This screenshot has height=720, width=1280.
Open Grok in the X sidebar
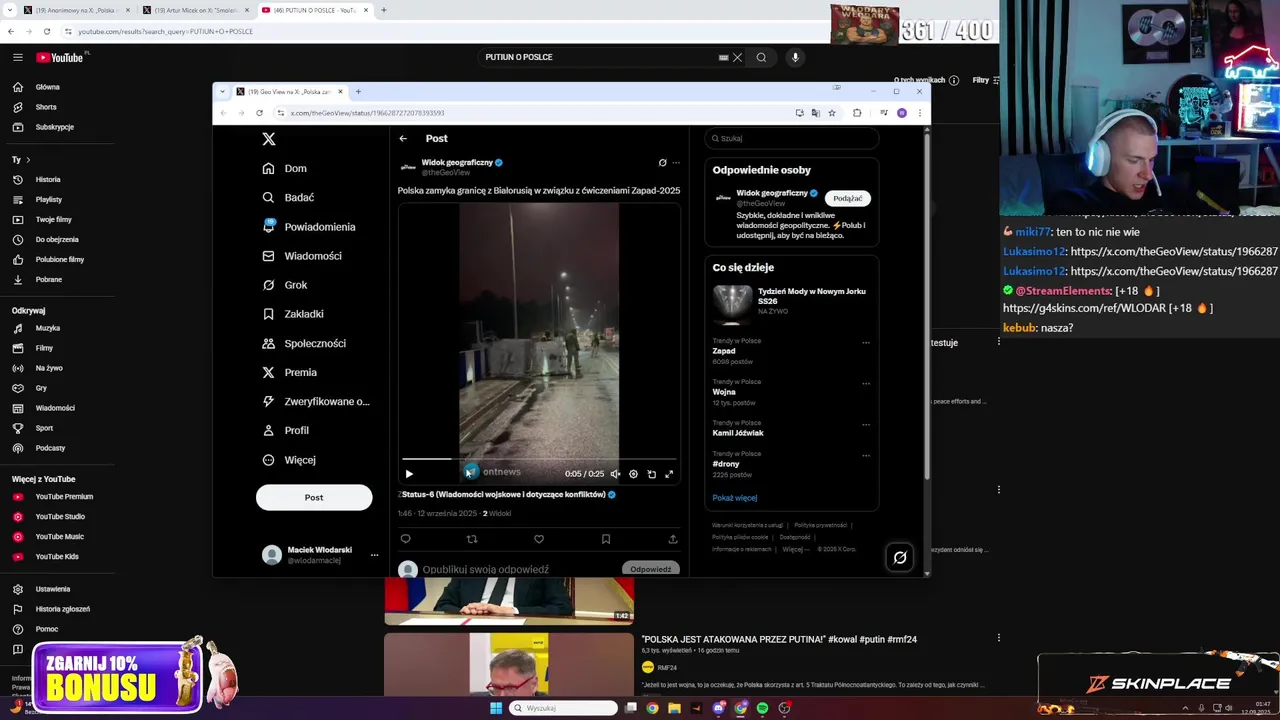(285, 285)
